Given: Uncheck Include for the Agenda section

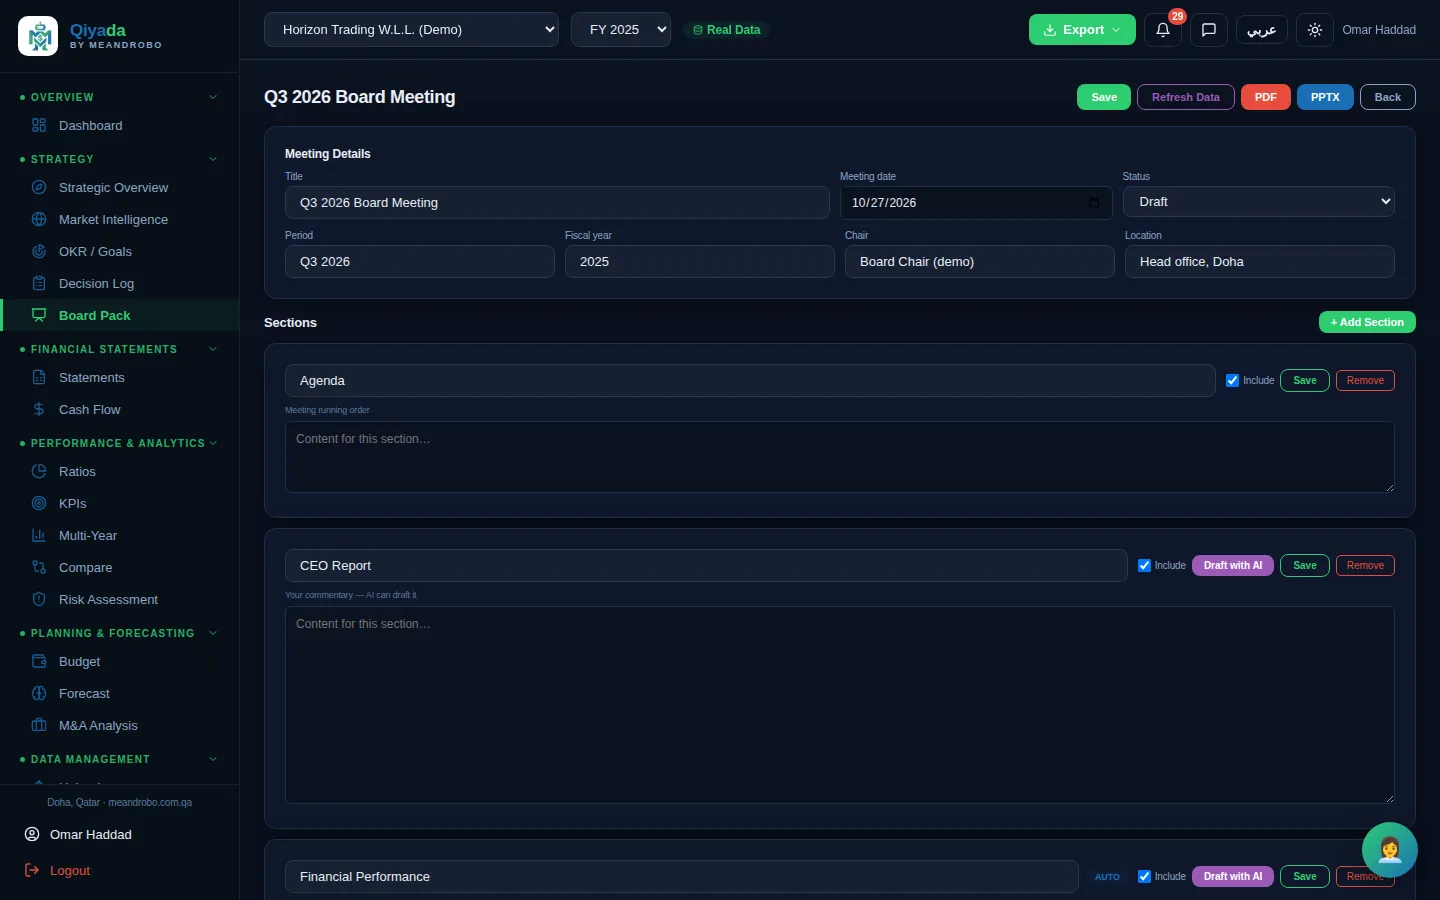Looking at the screenshot, I should (x=1232, y=380).
